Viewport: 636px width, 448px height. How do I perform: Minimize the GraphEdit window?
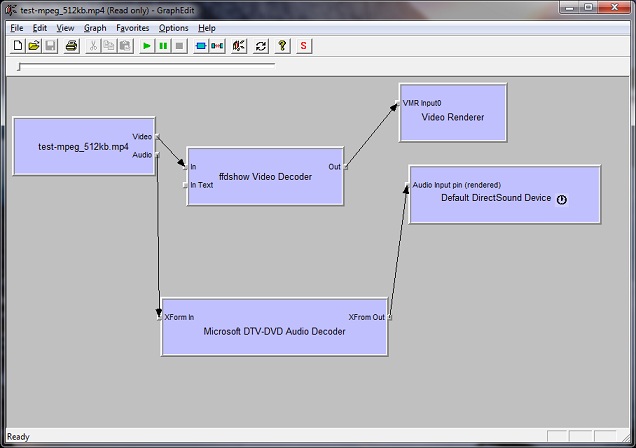569,7
